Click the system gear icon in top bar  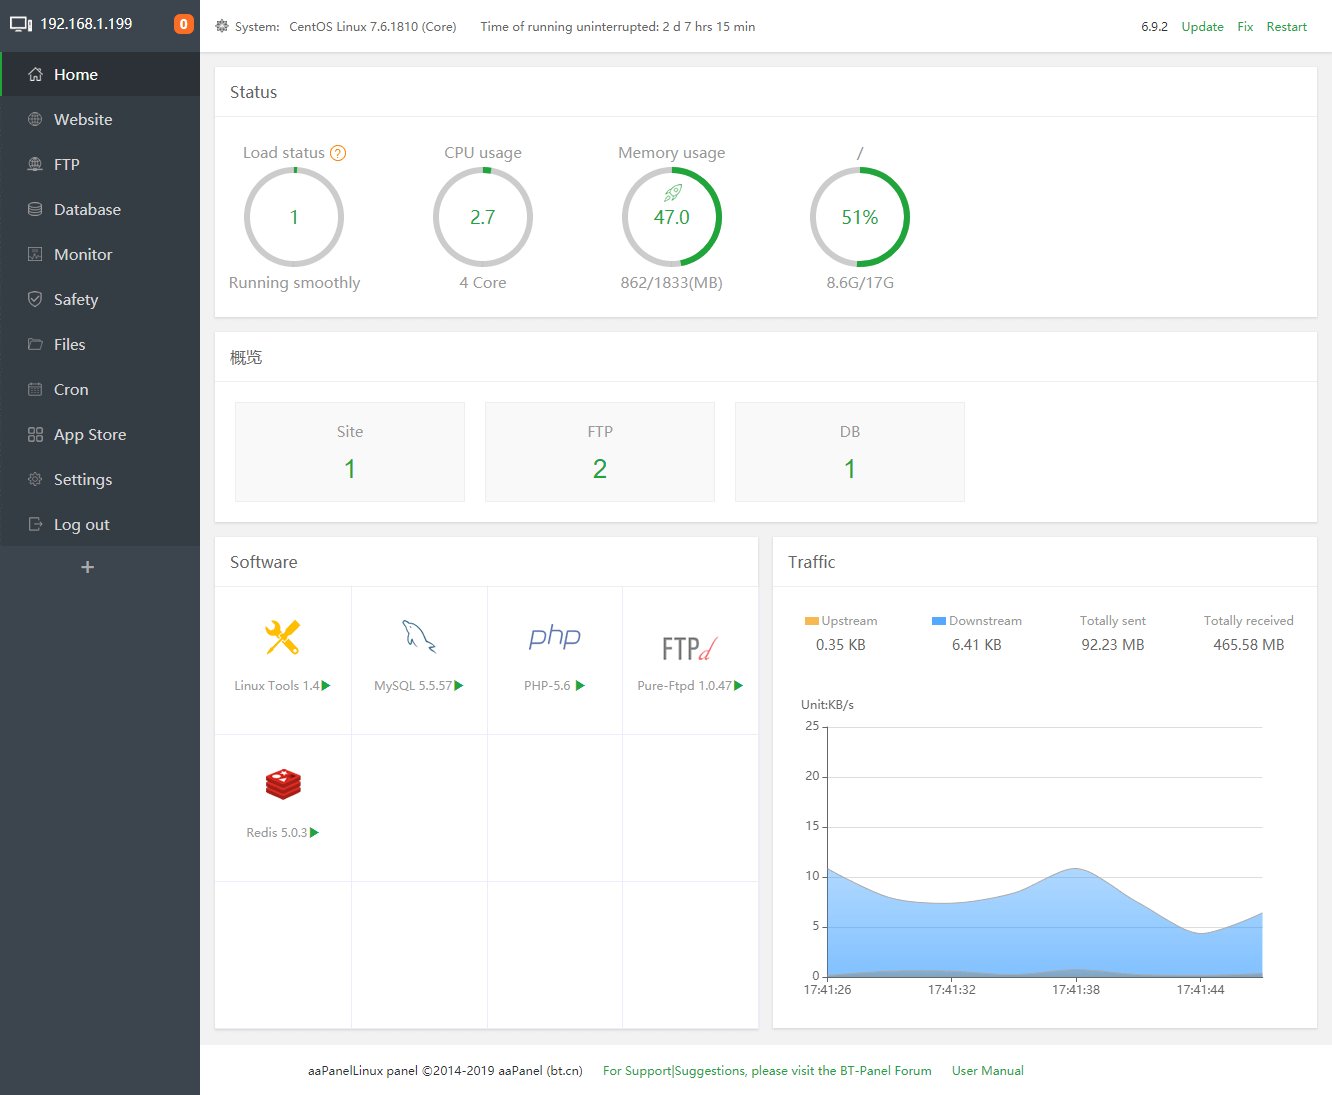coord(222,27)
